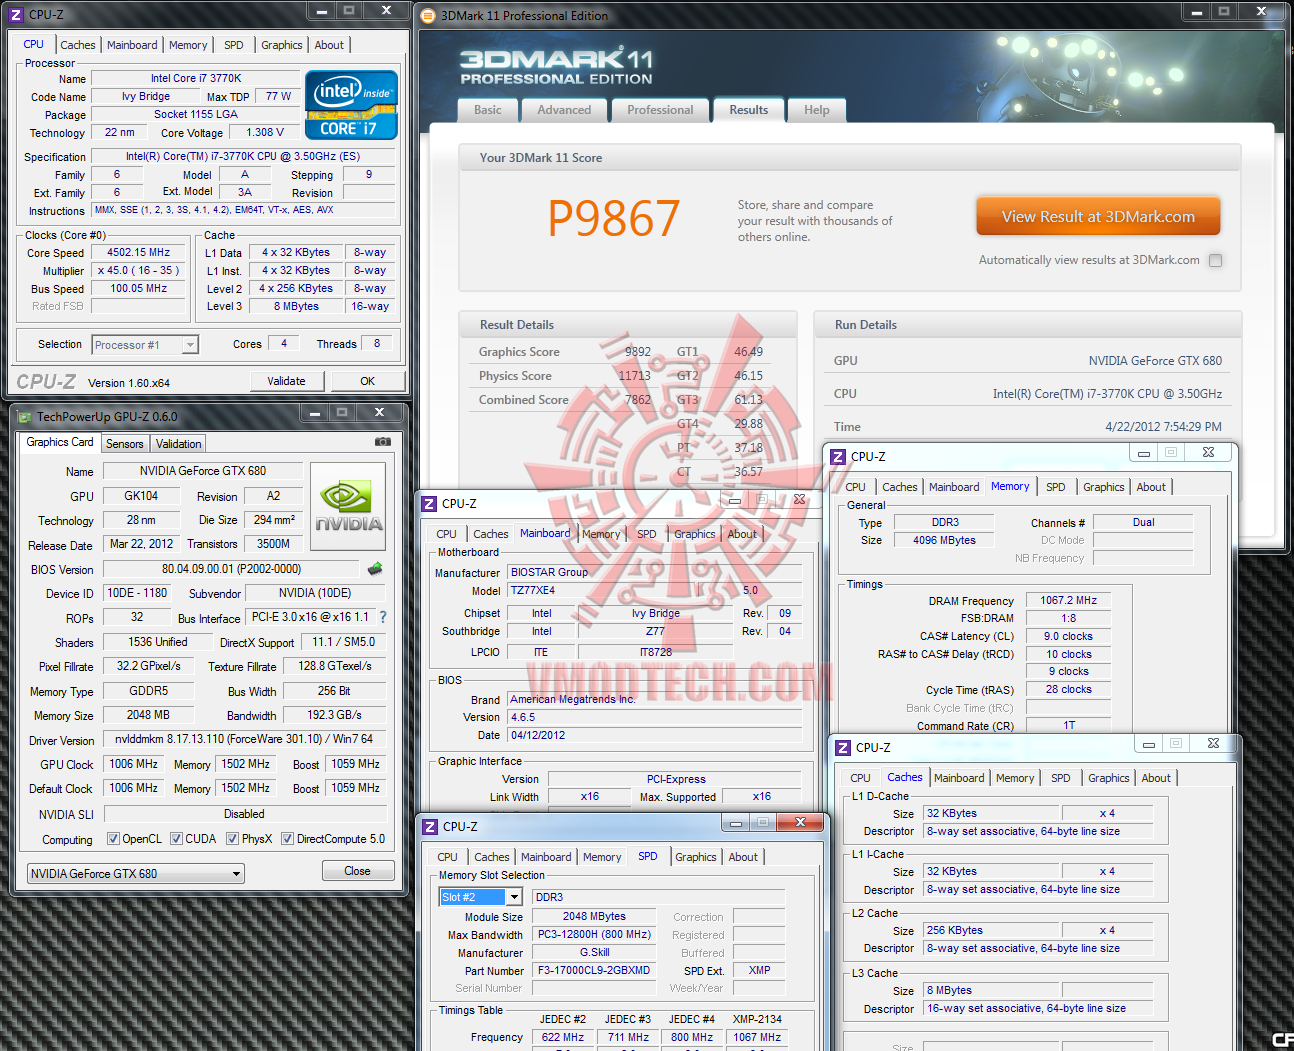
Task: Open About tab in top-left CPU-Z
Action: [x=329, y=45]
